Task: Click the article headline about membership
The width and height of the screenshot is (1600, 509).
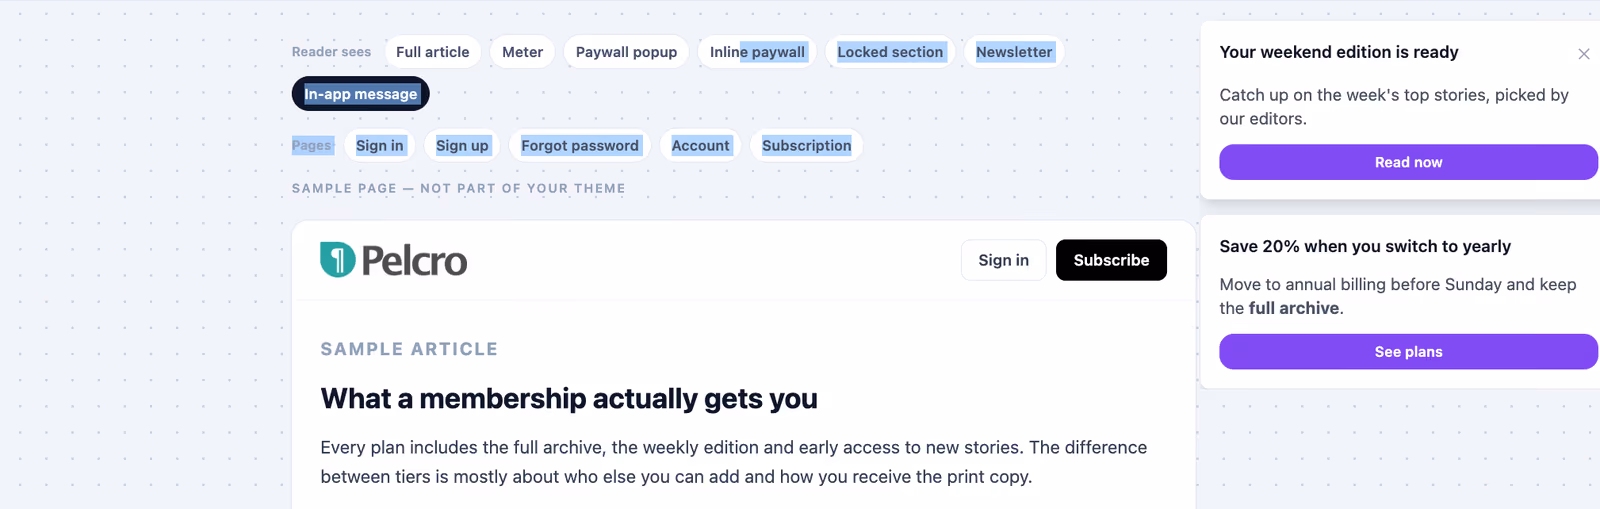Action: [569, 399]
